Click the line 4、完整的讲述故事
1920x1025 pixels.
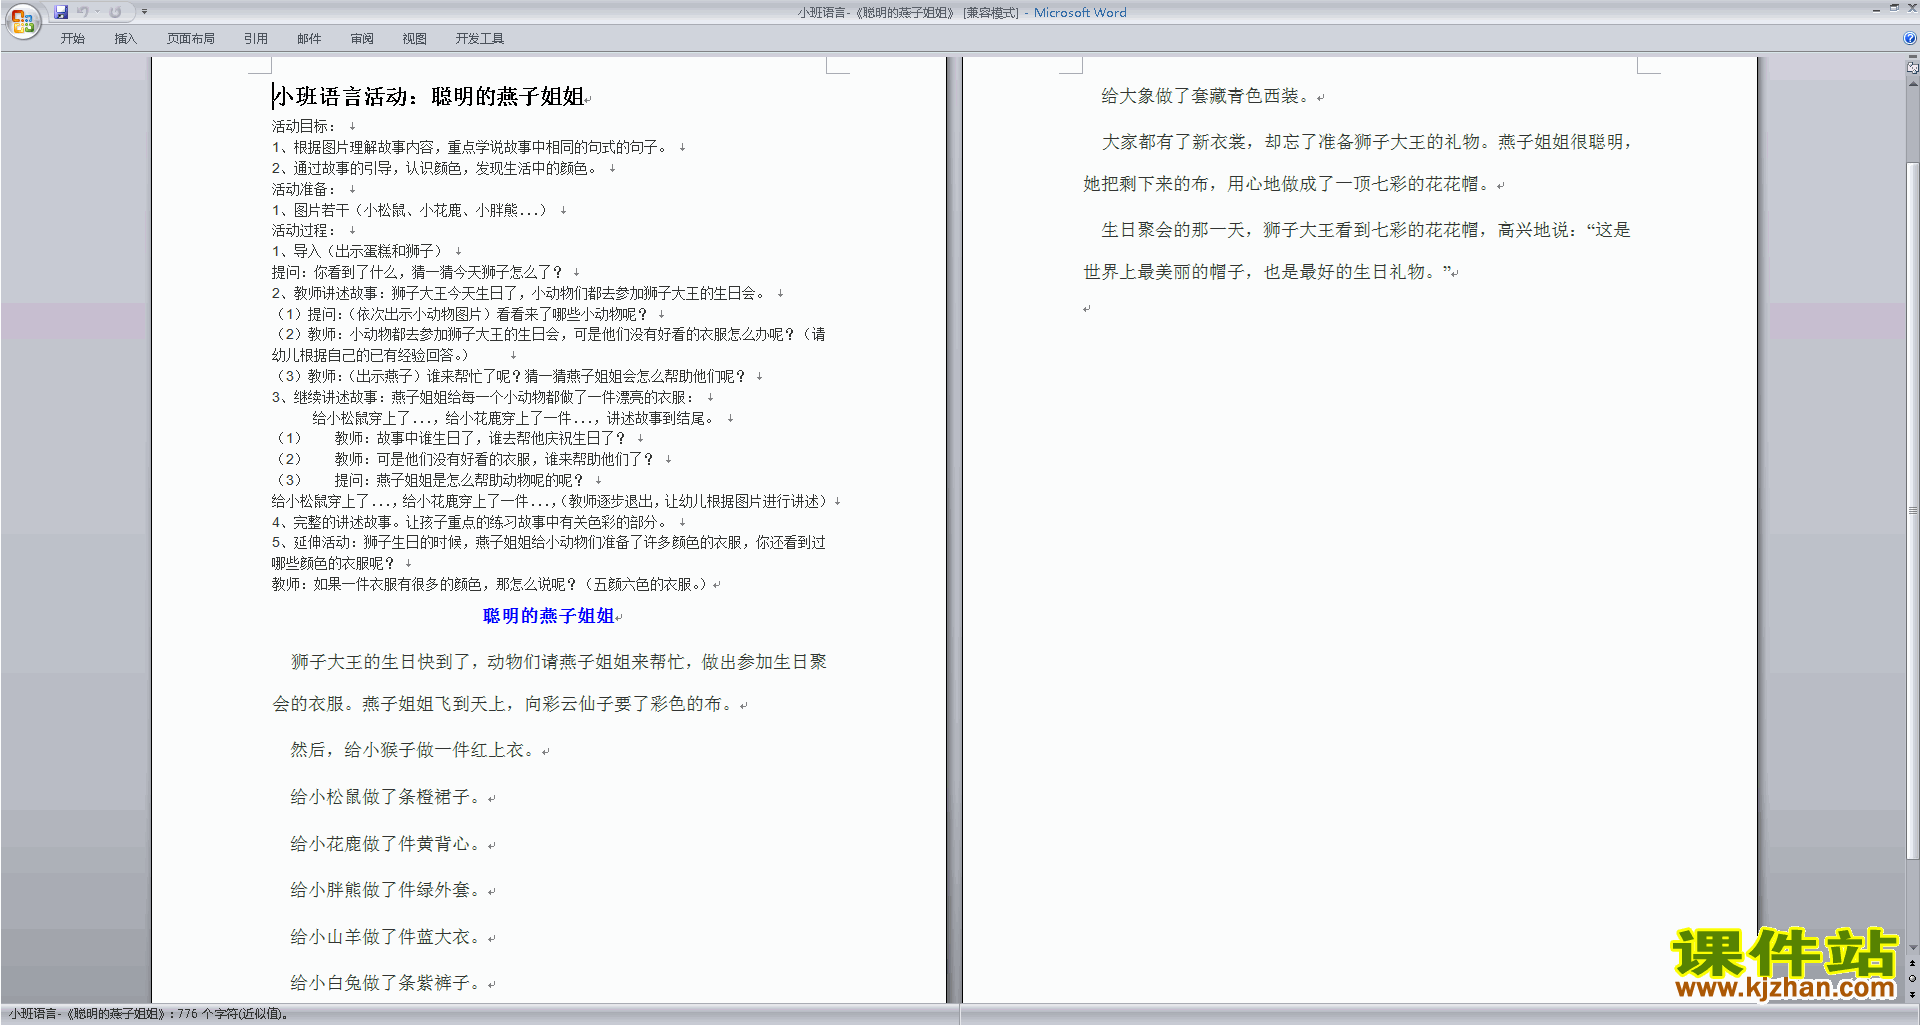click(471, 522)
